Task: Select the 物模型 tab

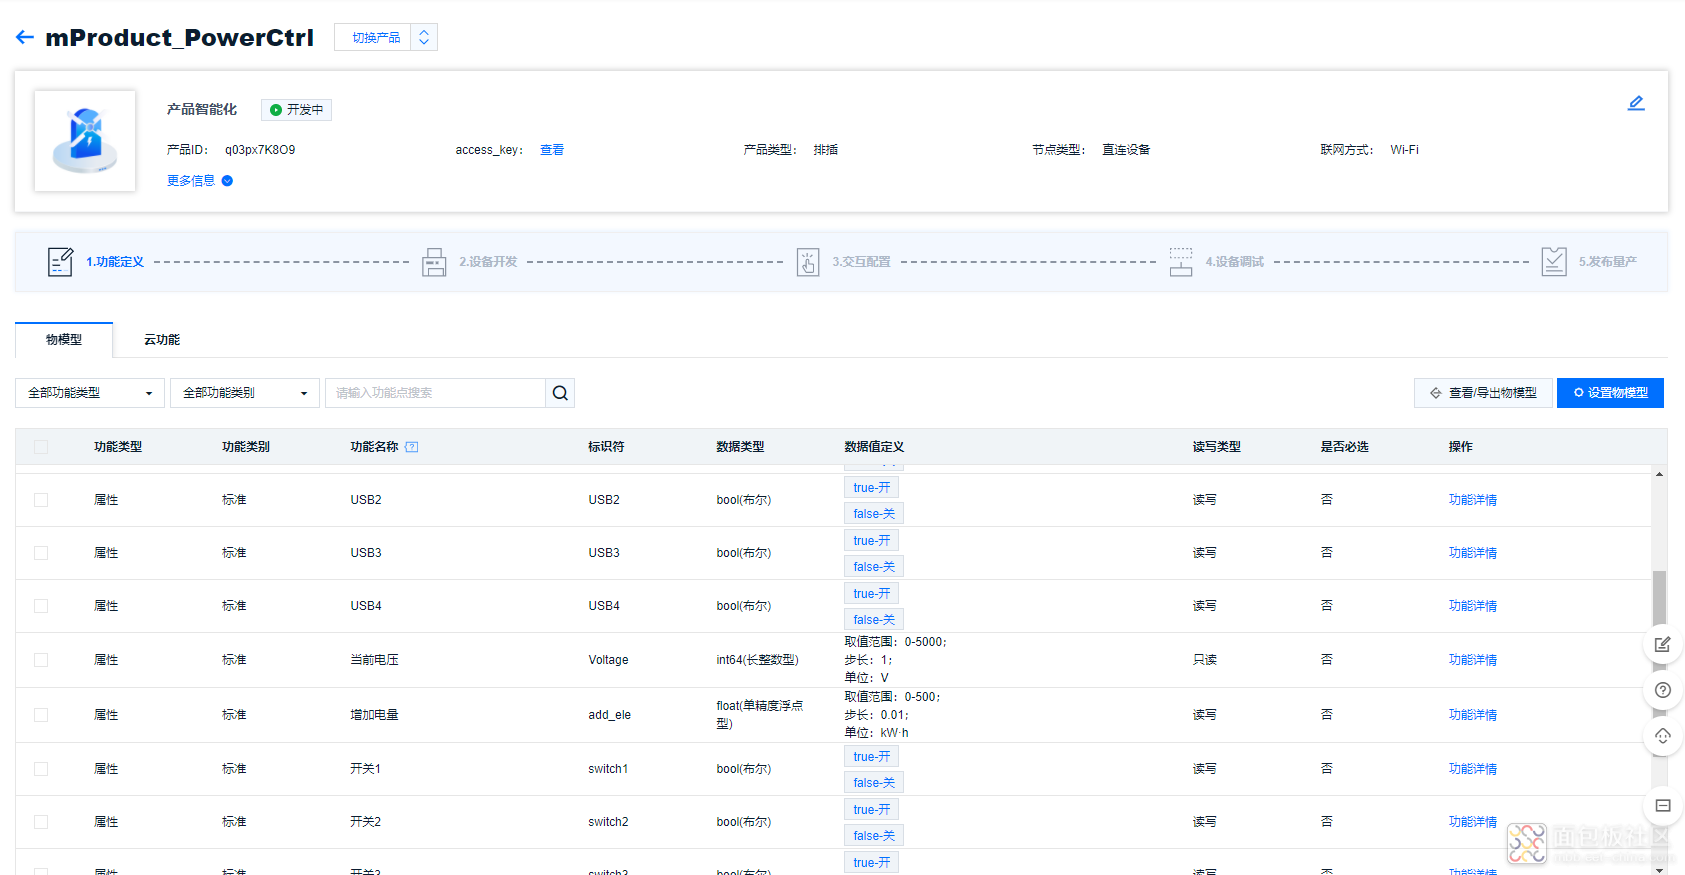Action: pyautogui.click(x=64, y=340)
